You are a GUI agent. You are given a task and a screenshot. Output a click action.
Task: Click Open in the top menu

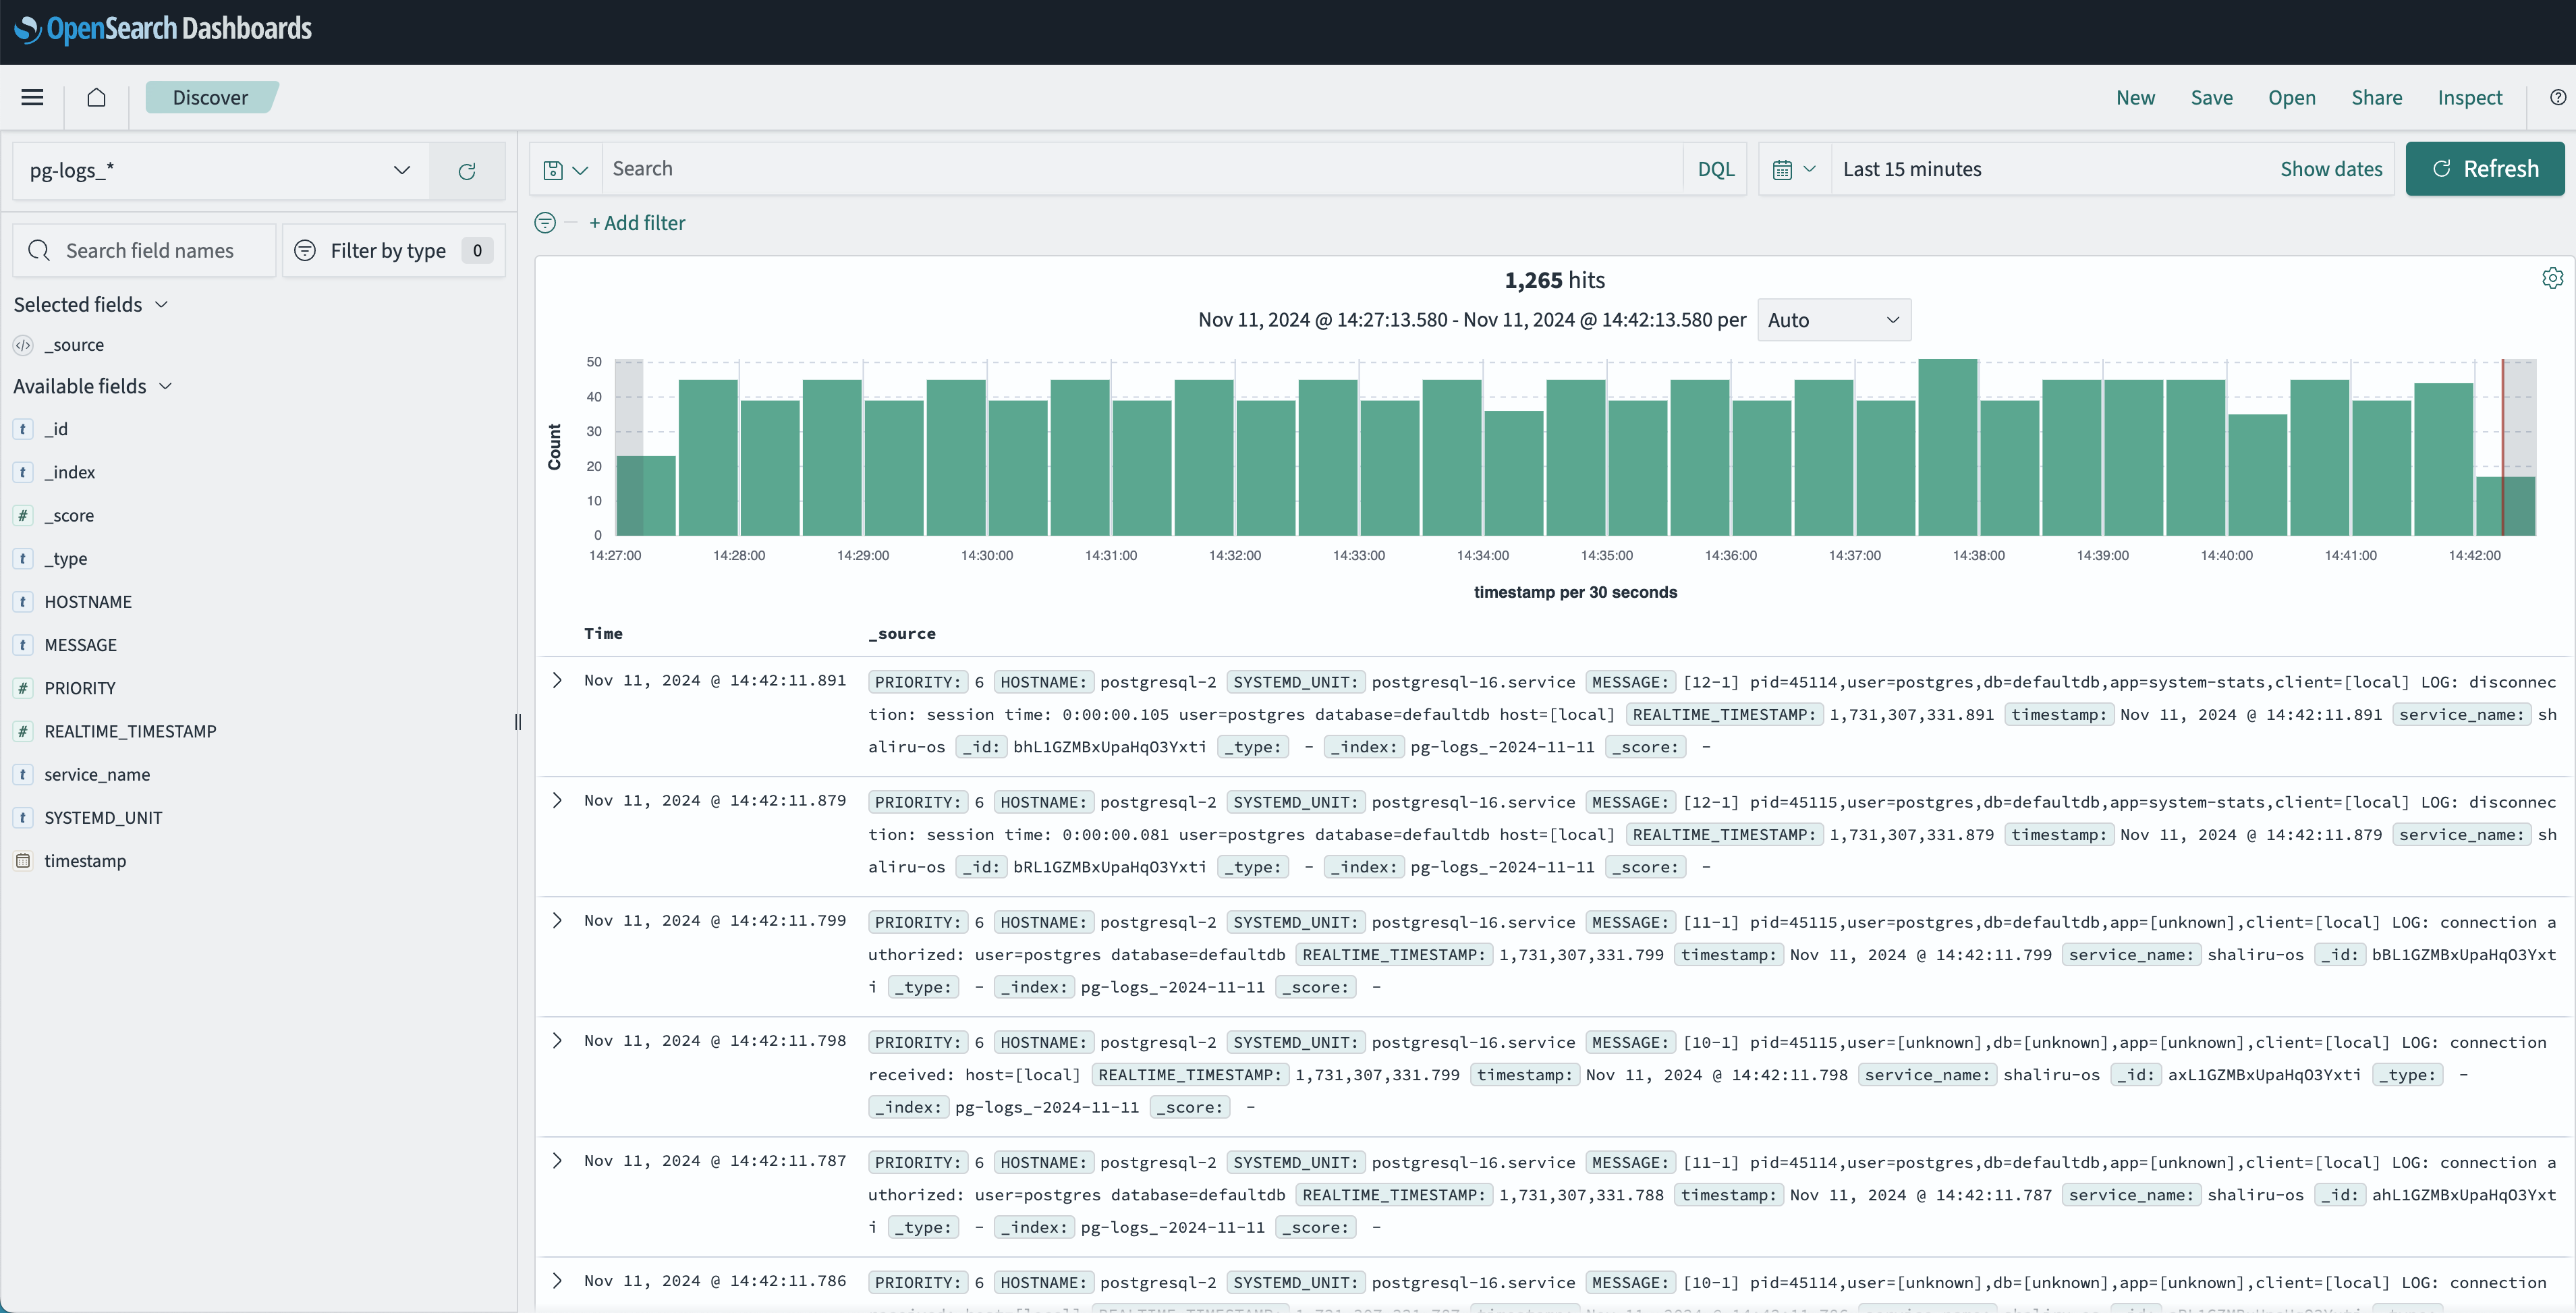[2291, 97]
